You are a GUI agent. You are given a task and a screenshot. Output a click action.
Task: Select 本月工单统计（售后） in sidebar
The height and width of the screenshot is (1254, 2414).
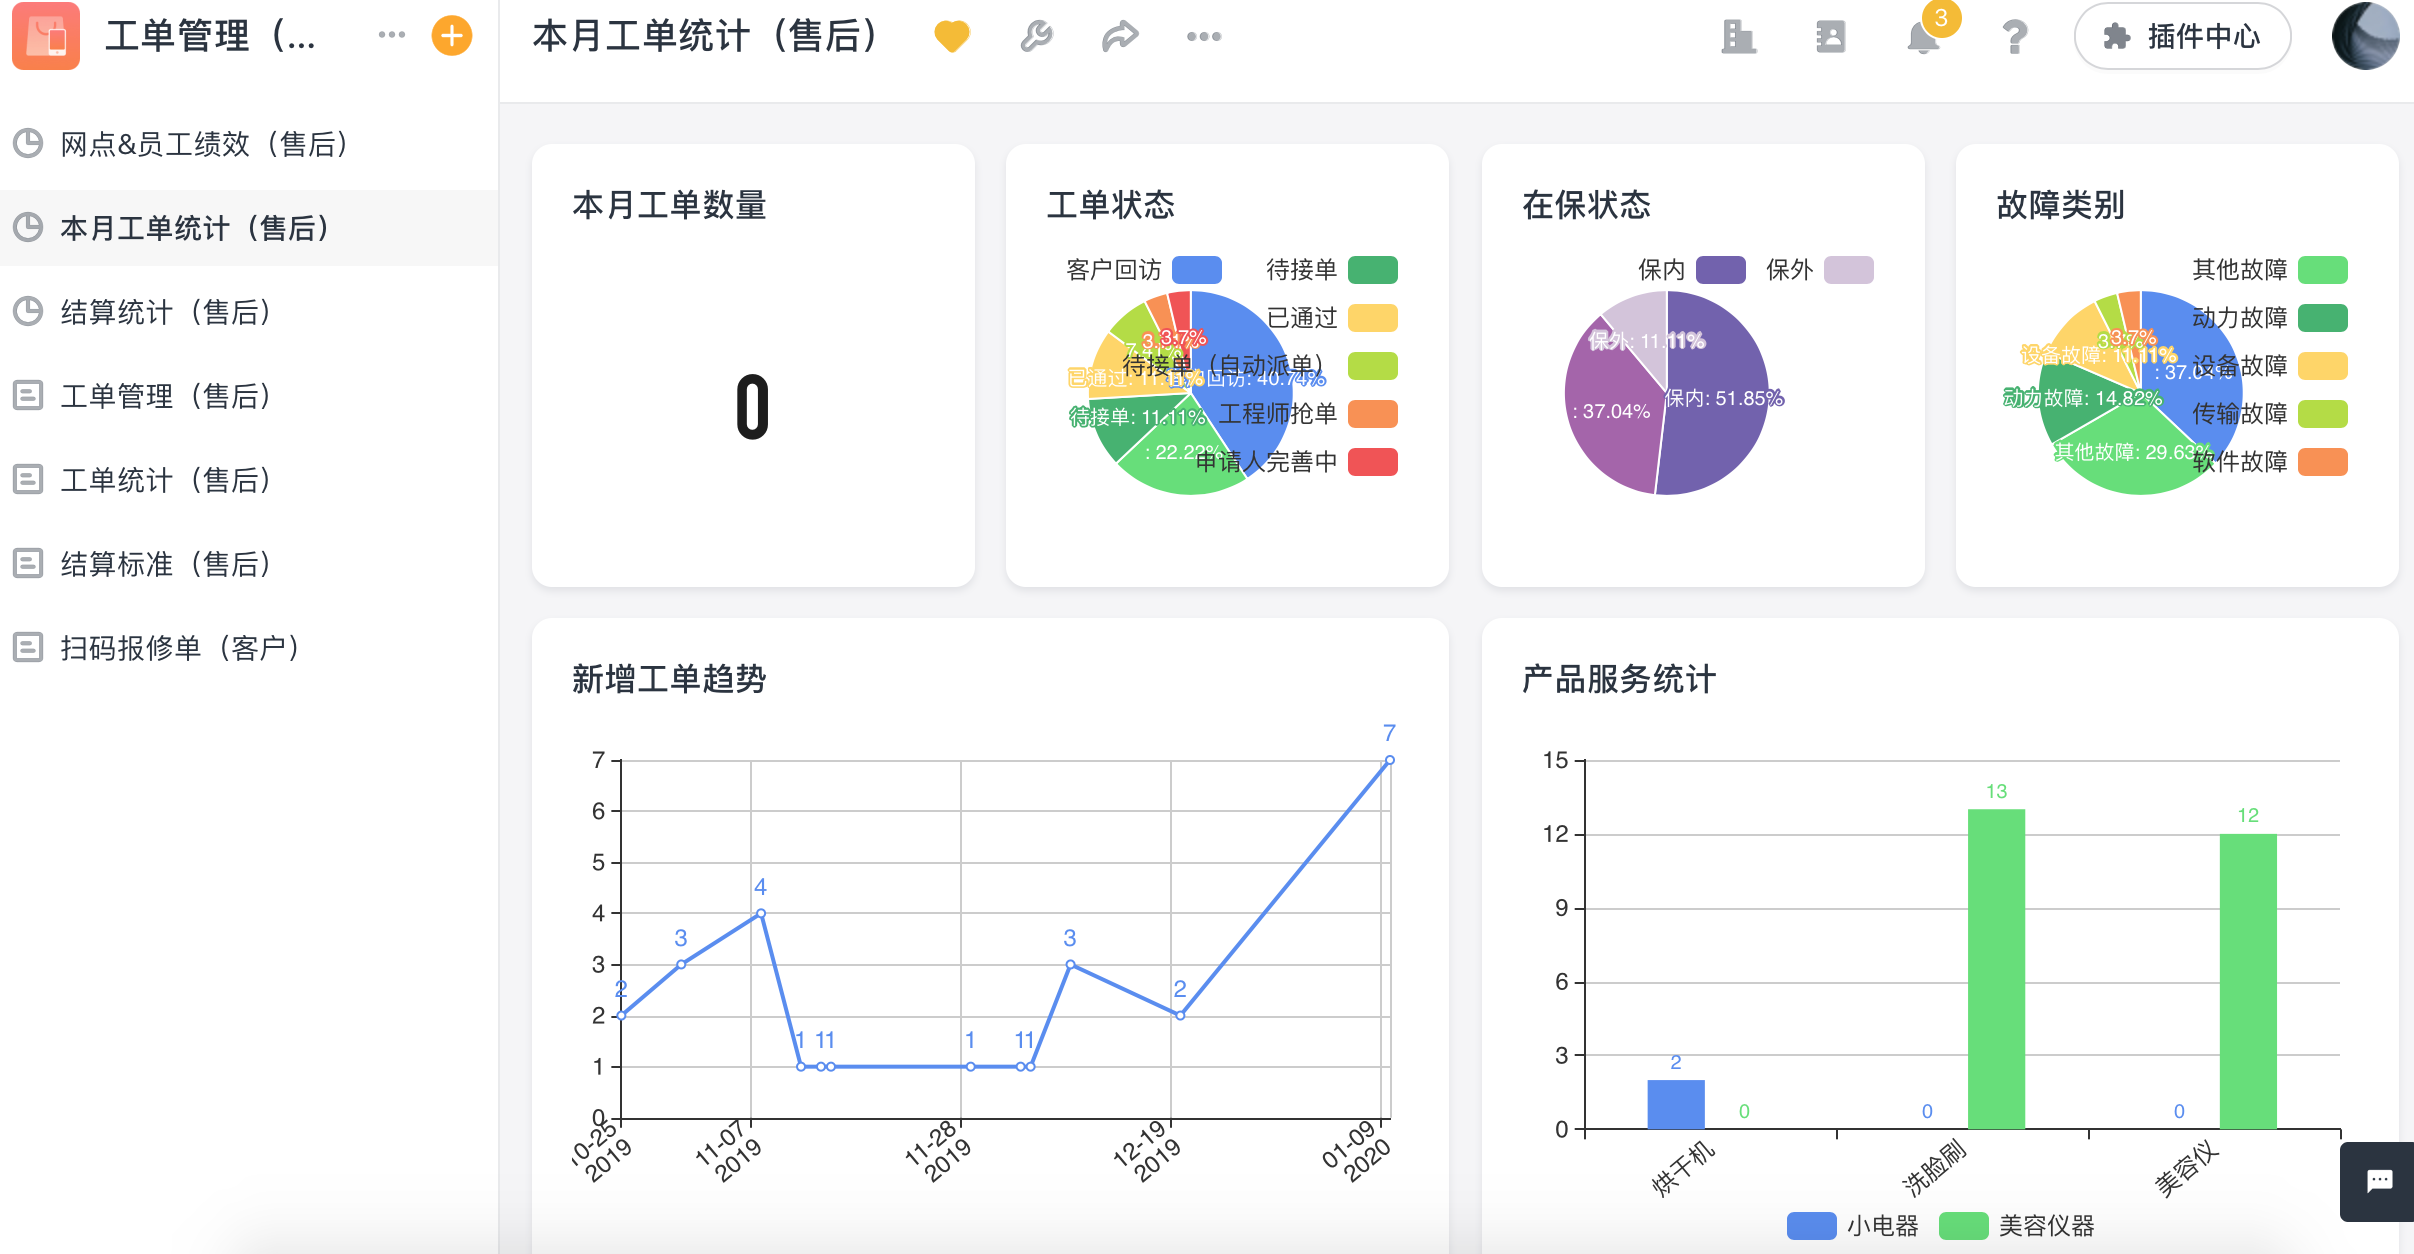(249, 228)
